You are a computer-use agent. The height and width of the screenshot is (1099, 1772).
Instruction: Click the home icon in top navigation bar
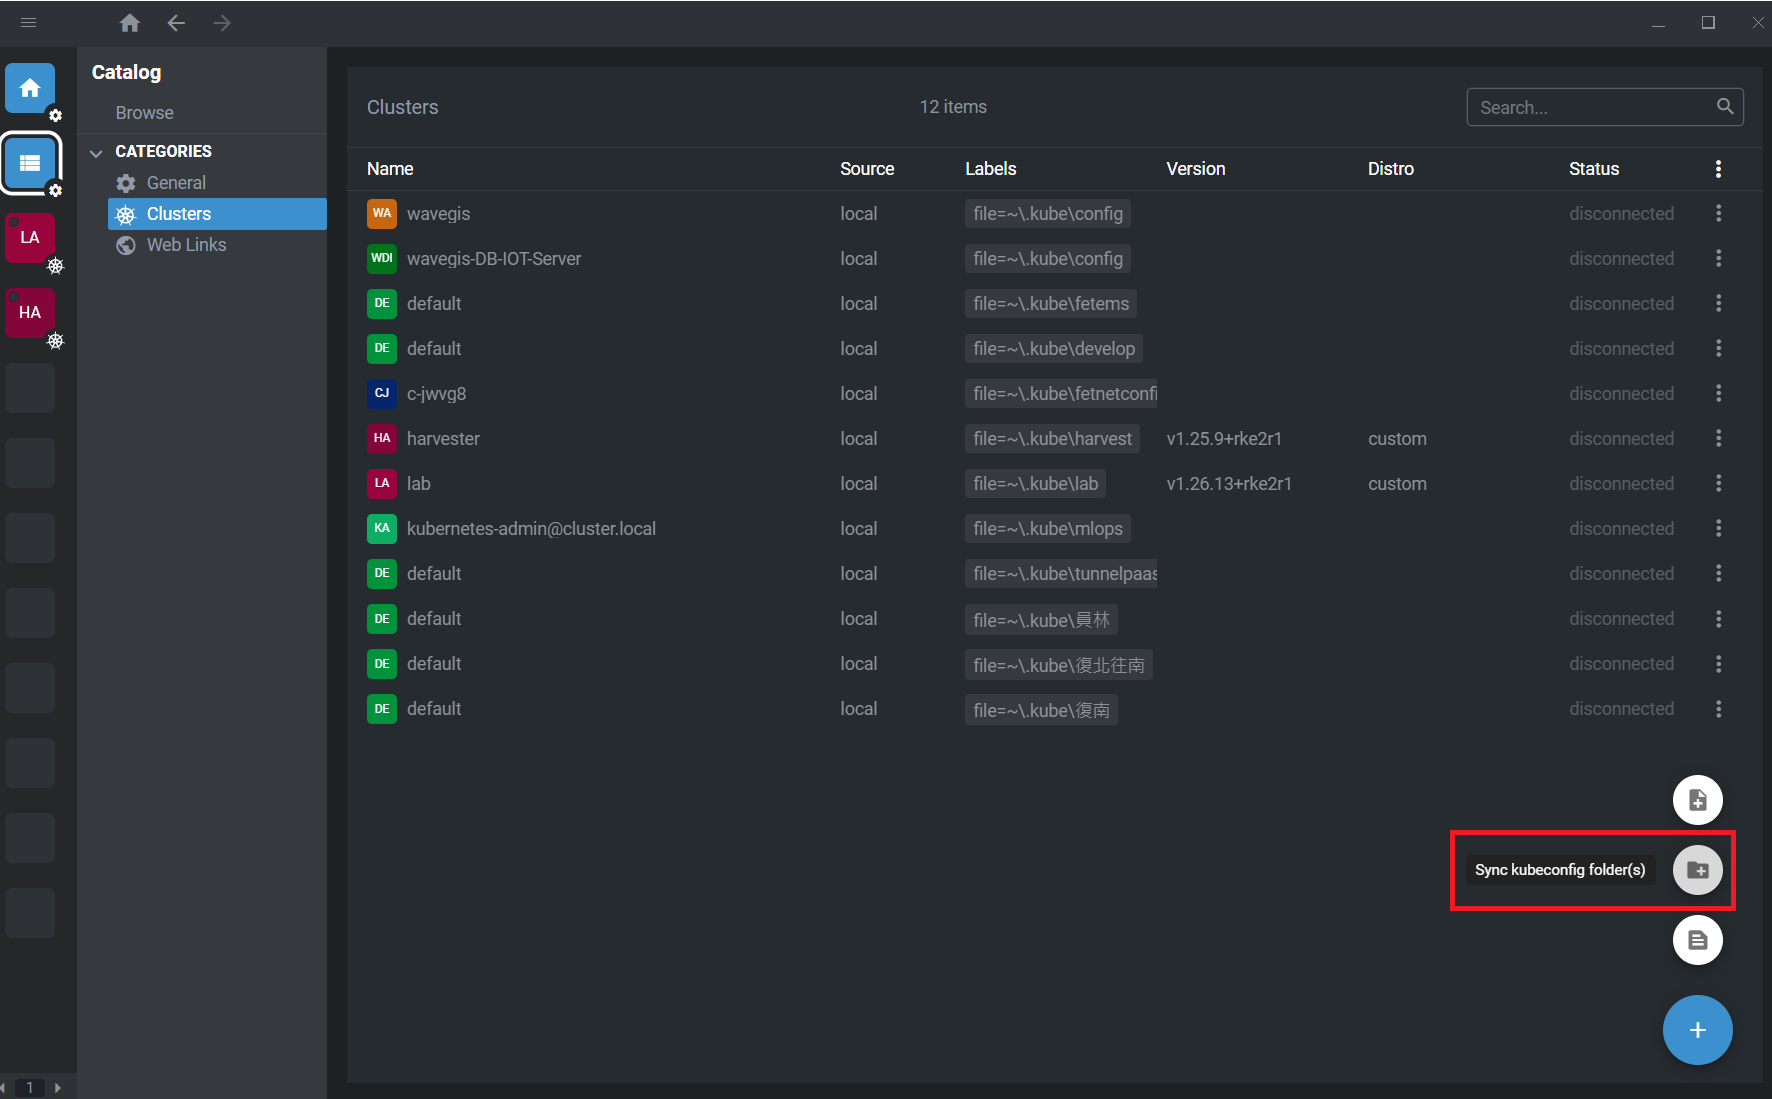(x=130, y=23)
